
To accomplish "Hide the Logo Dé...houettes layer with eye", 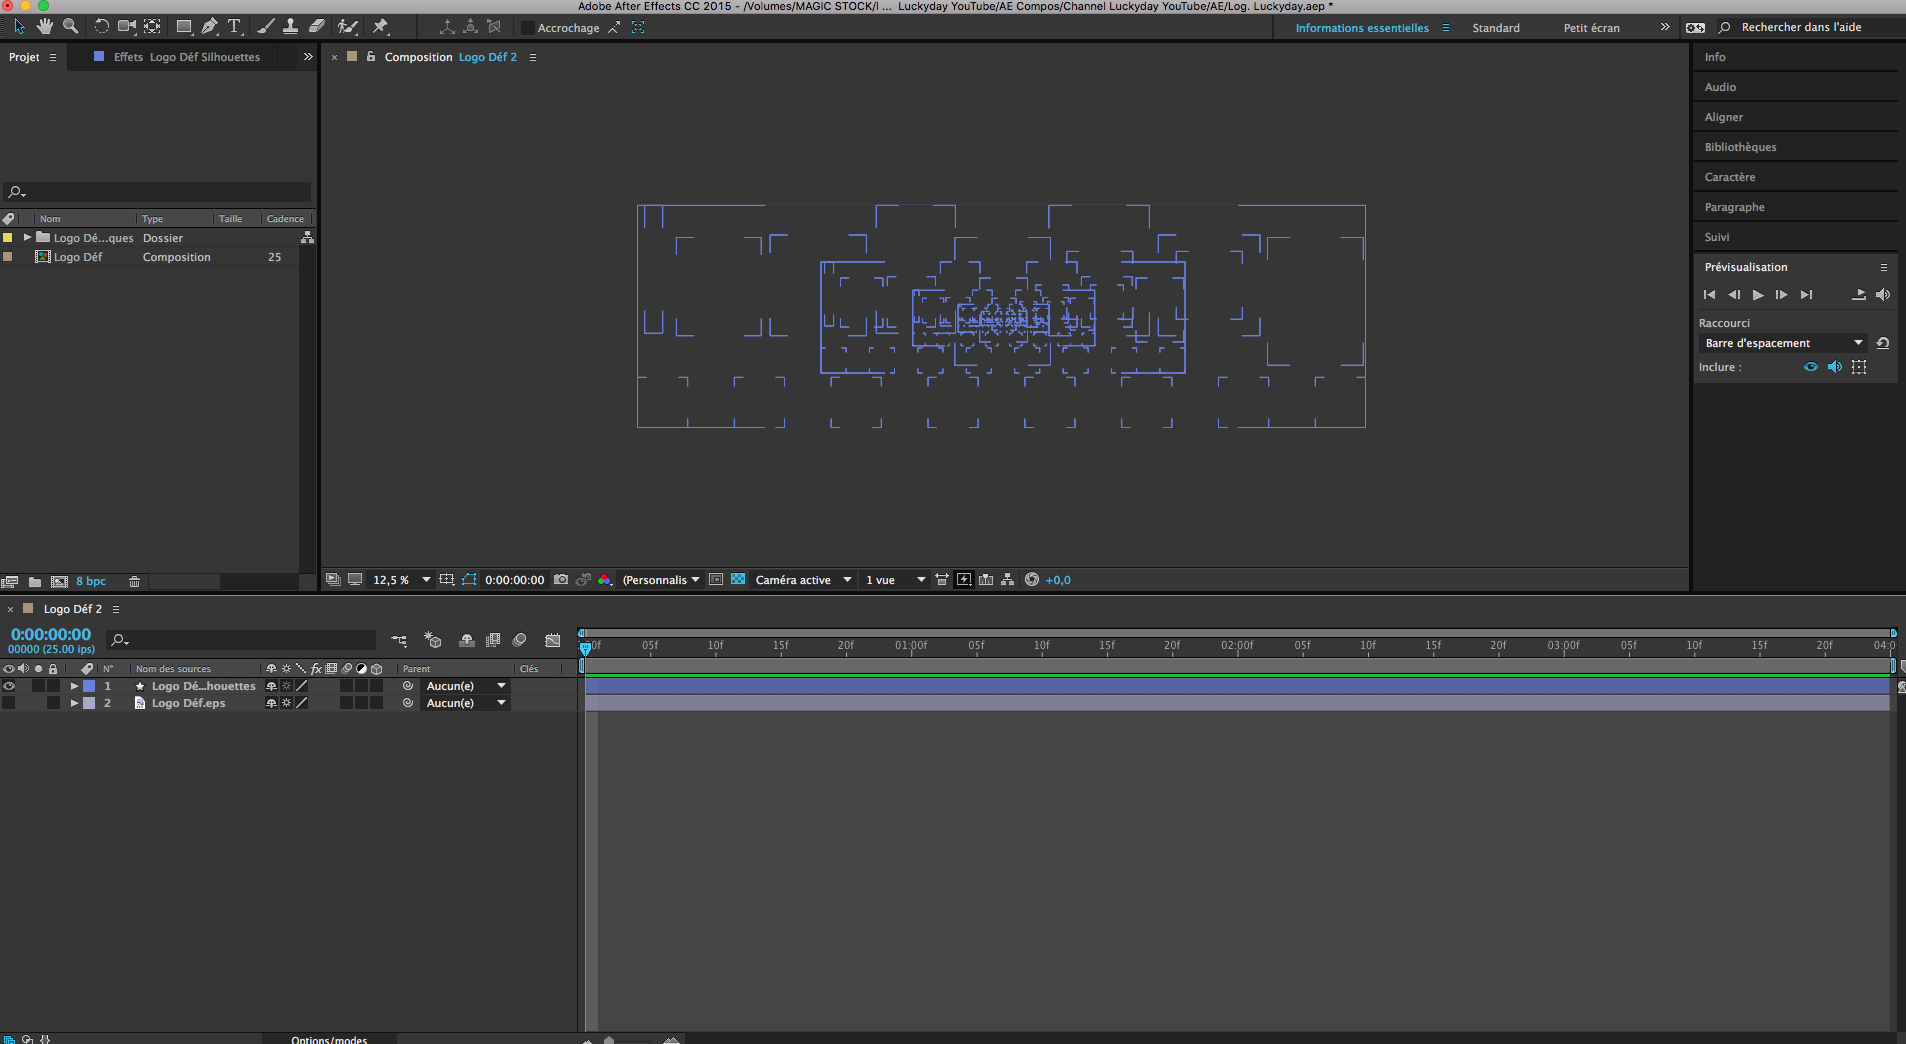I will pos(9,686).
